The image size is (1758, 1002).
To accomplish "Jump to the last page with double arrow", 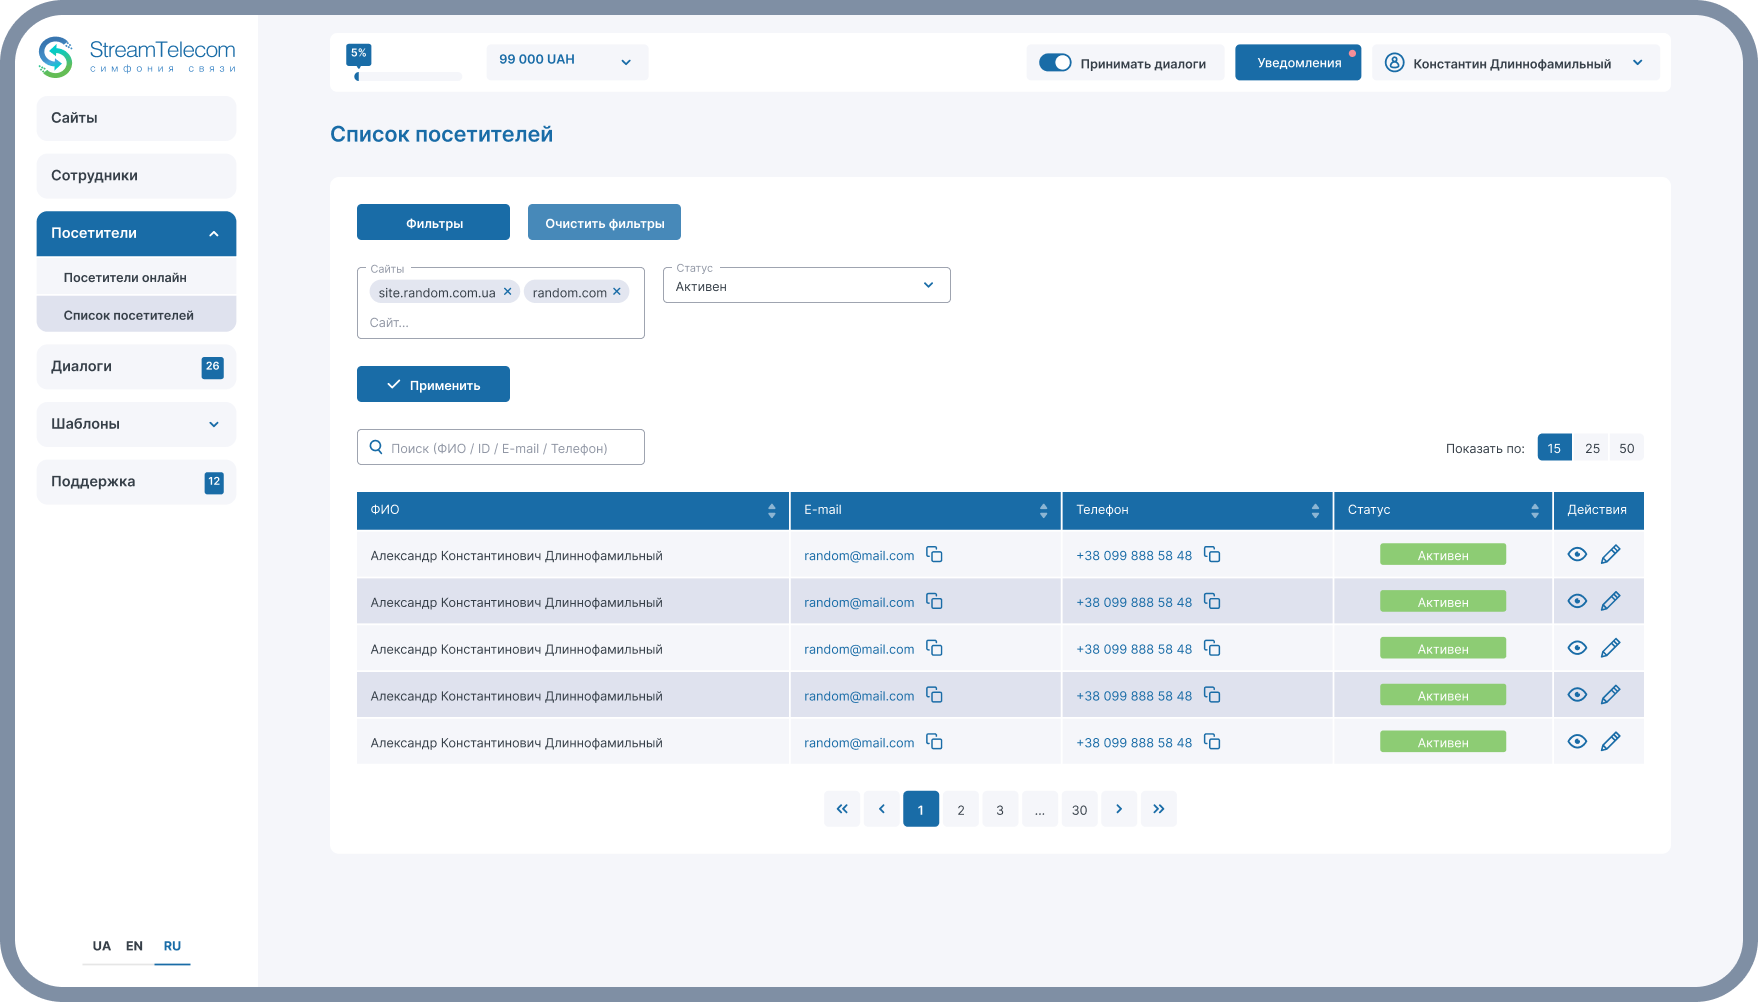I will tap(1158, 809).
